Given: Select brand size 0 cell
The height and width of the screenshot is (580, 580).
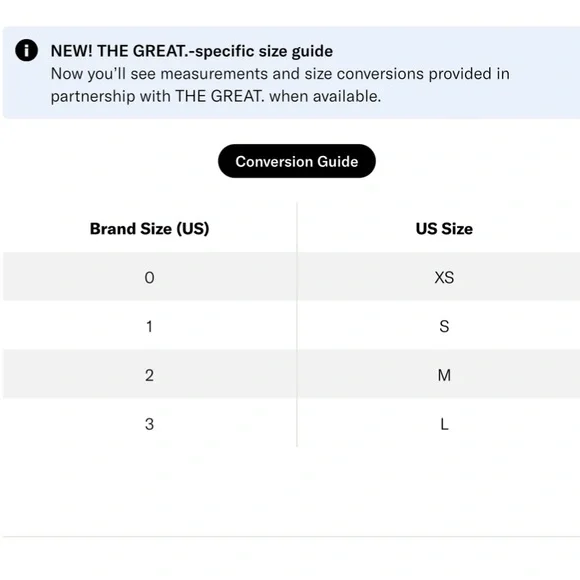Looking at the screenshot, I should click(x=149, y=277).
